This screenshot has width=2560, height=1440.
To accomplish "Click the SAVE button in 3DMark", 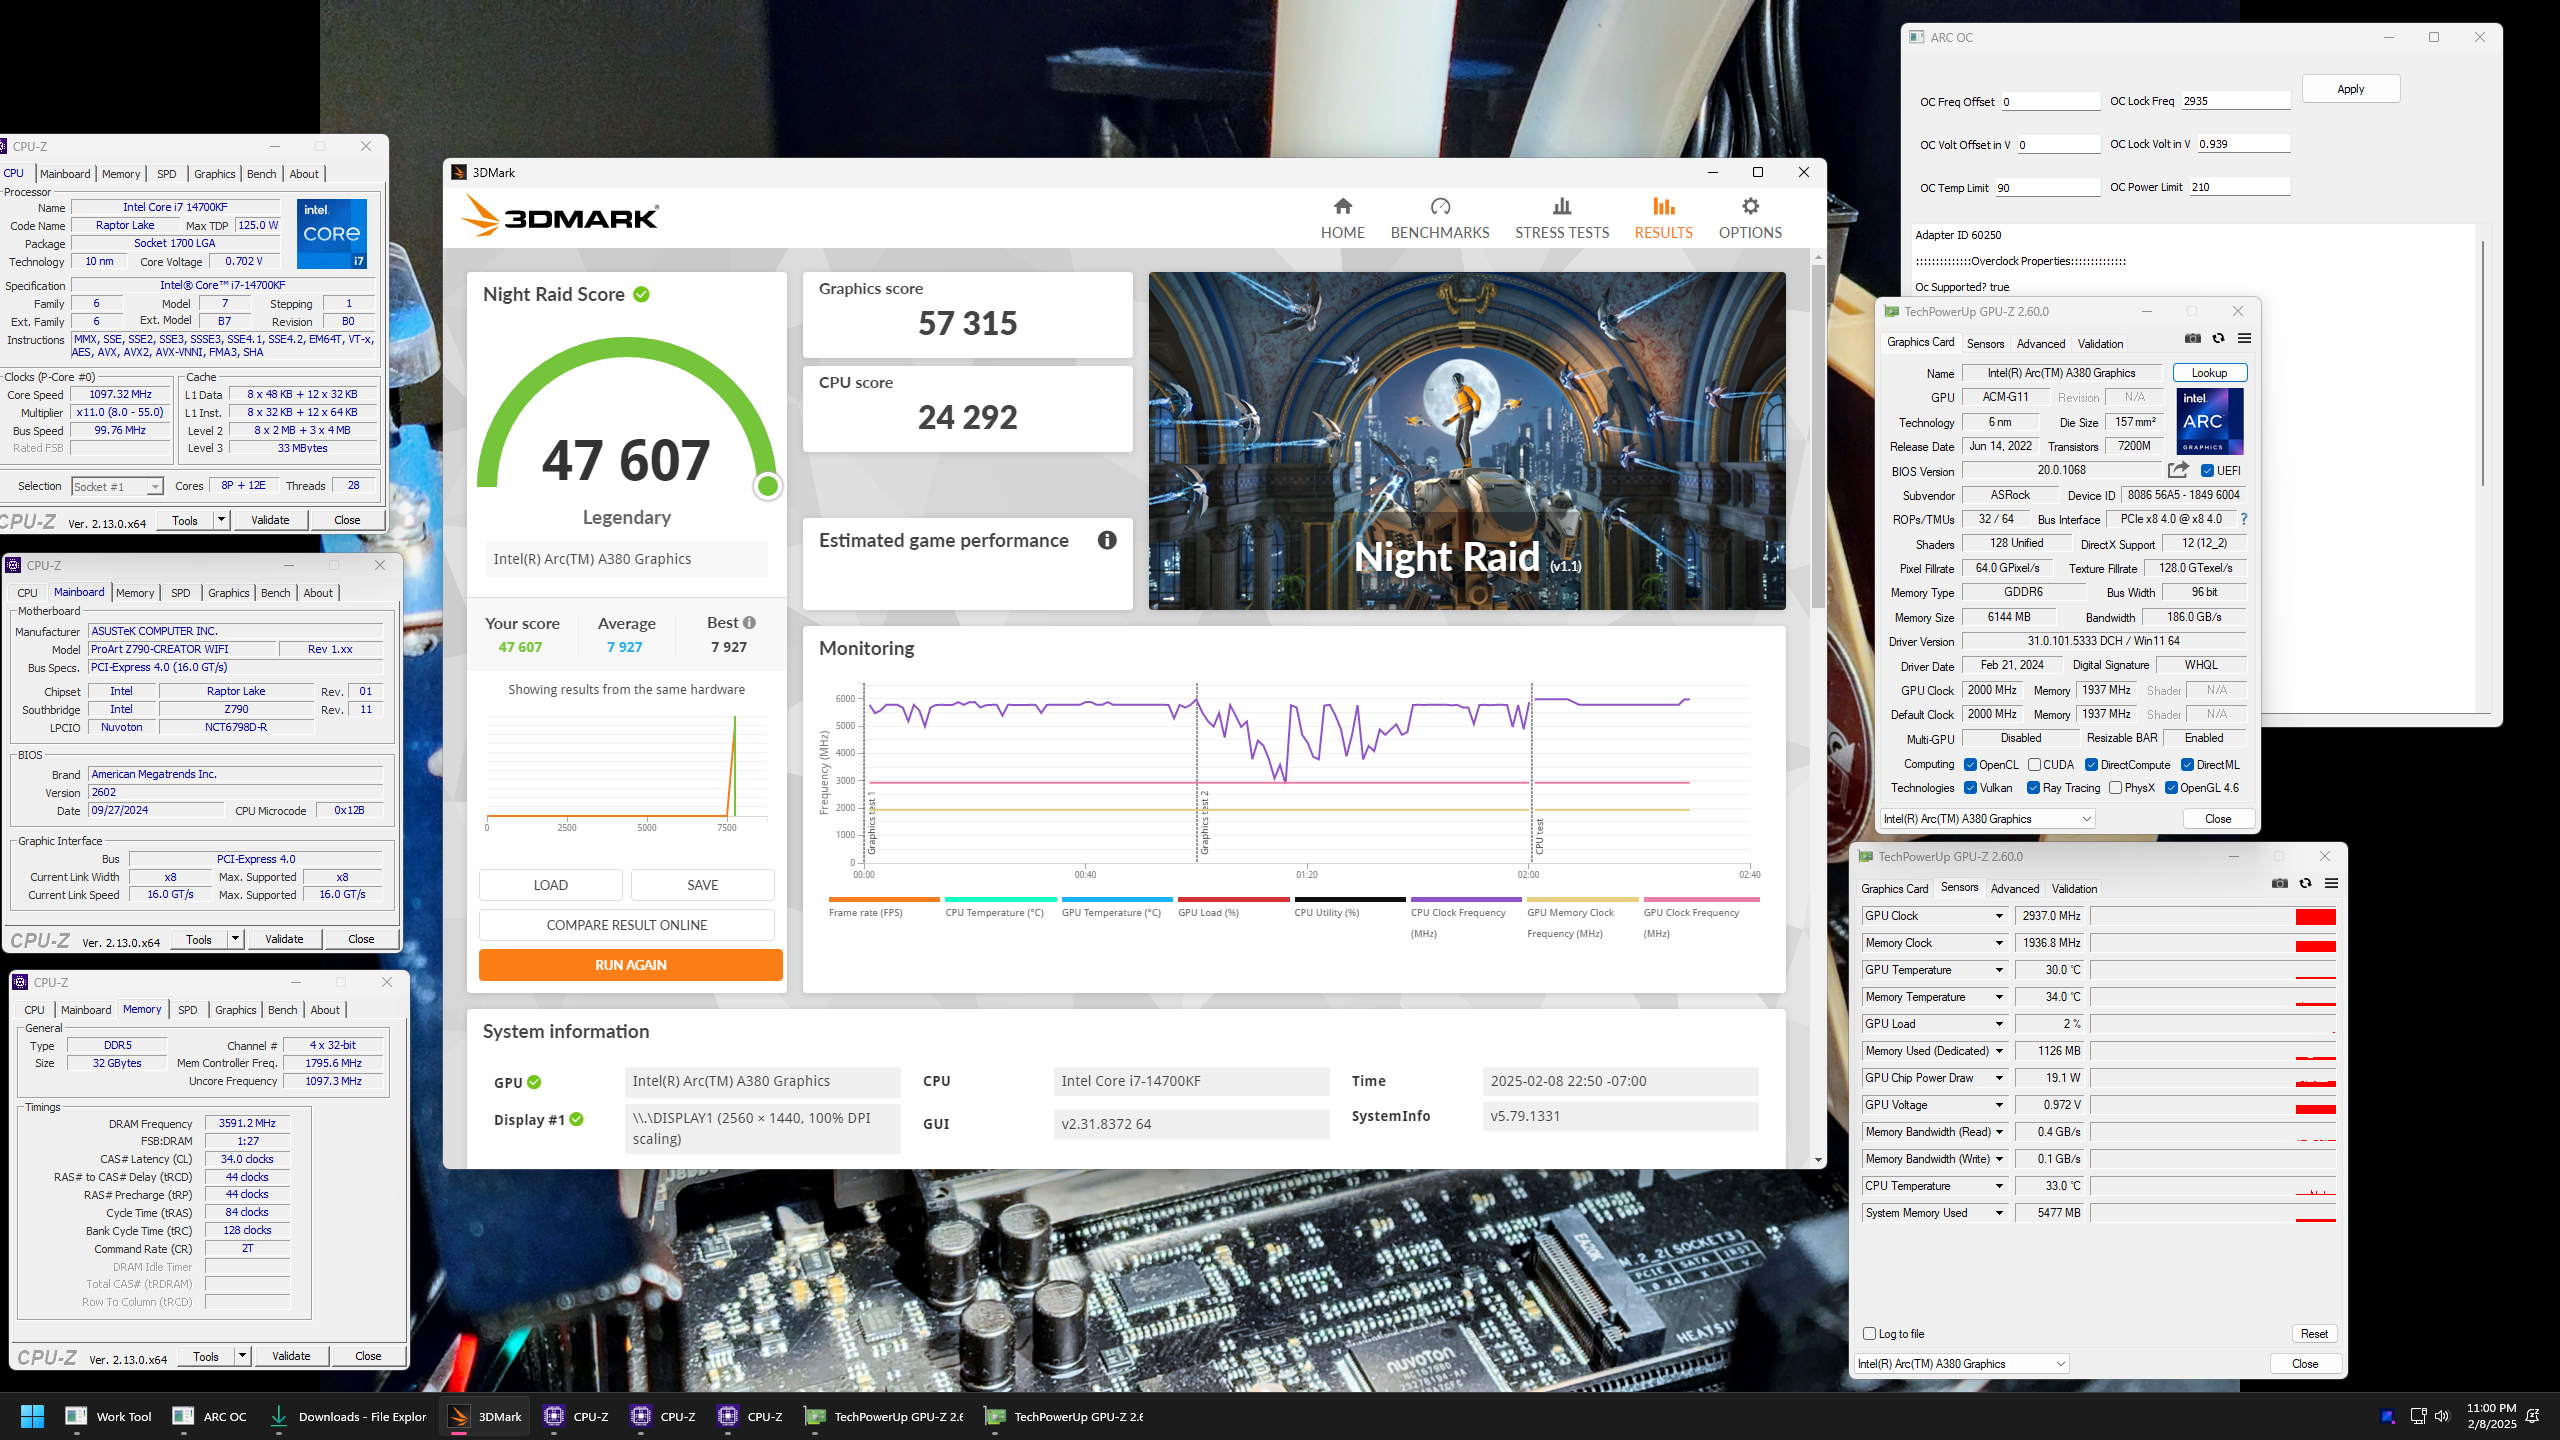I will pyautogui.click(x=702, y=885).
